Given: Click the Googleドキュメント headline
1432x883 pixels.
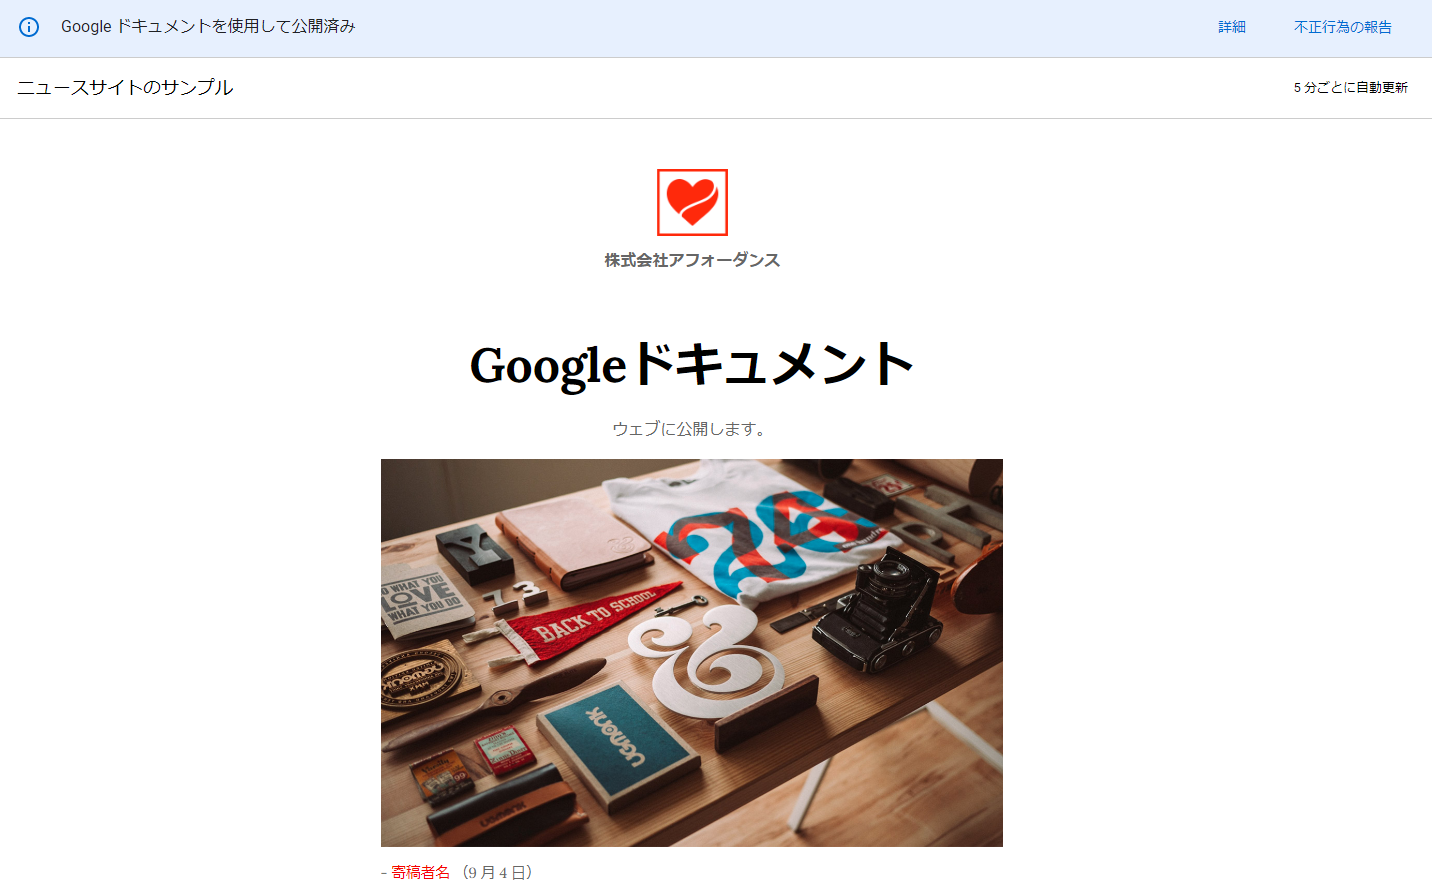Looking at the screenshot, I should tap(692, 364).
